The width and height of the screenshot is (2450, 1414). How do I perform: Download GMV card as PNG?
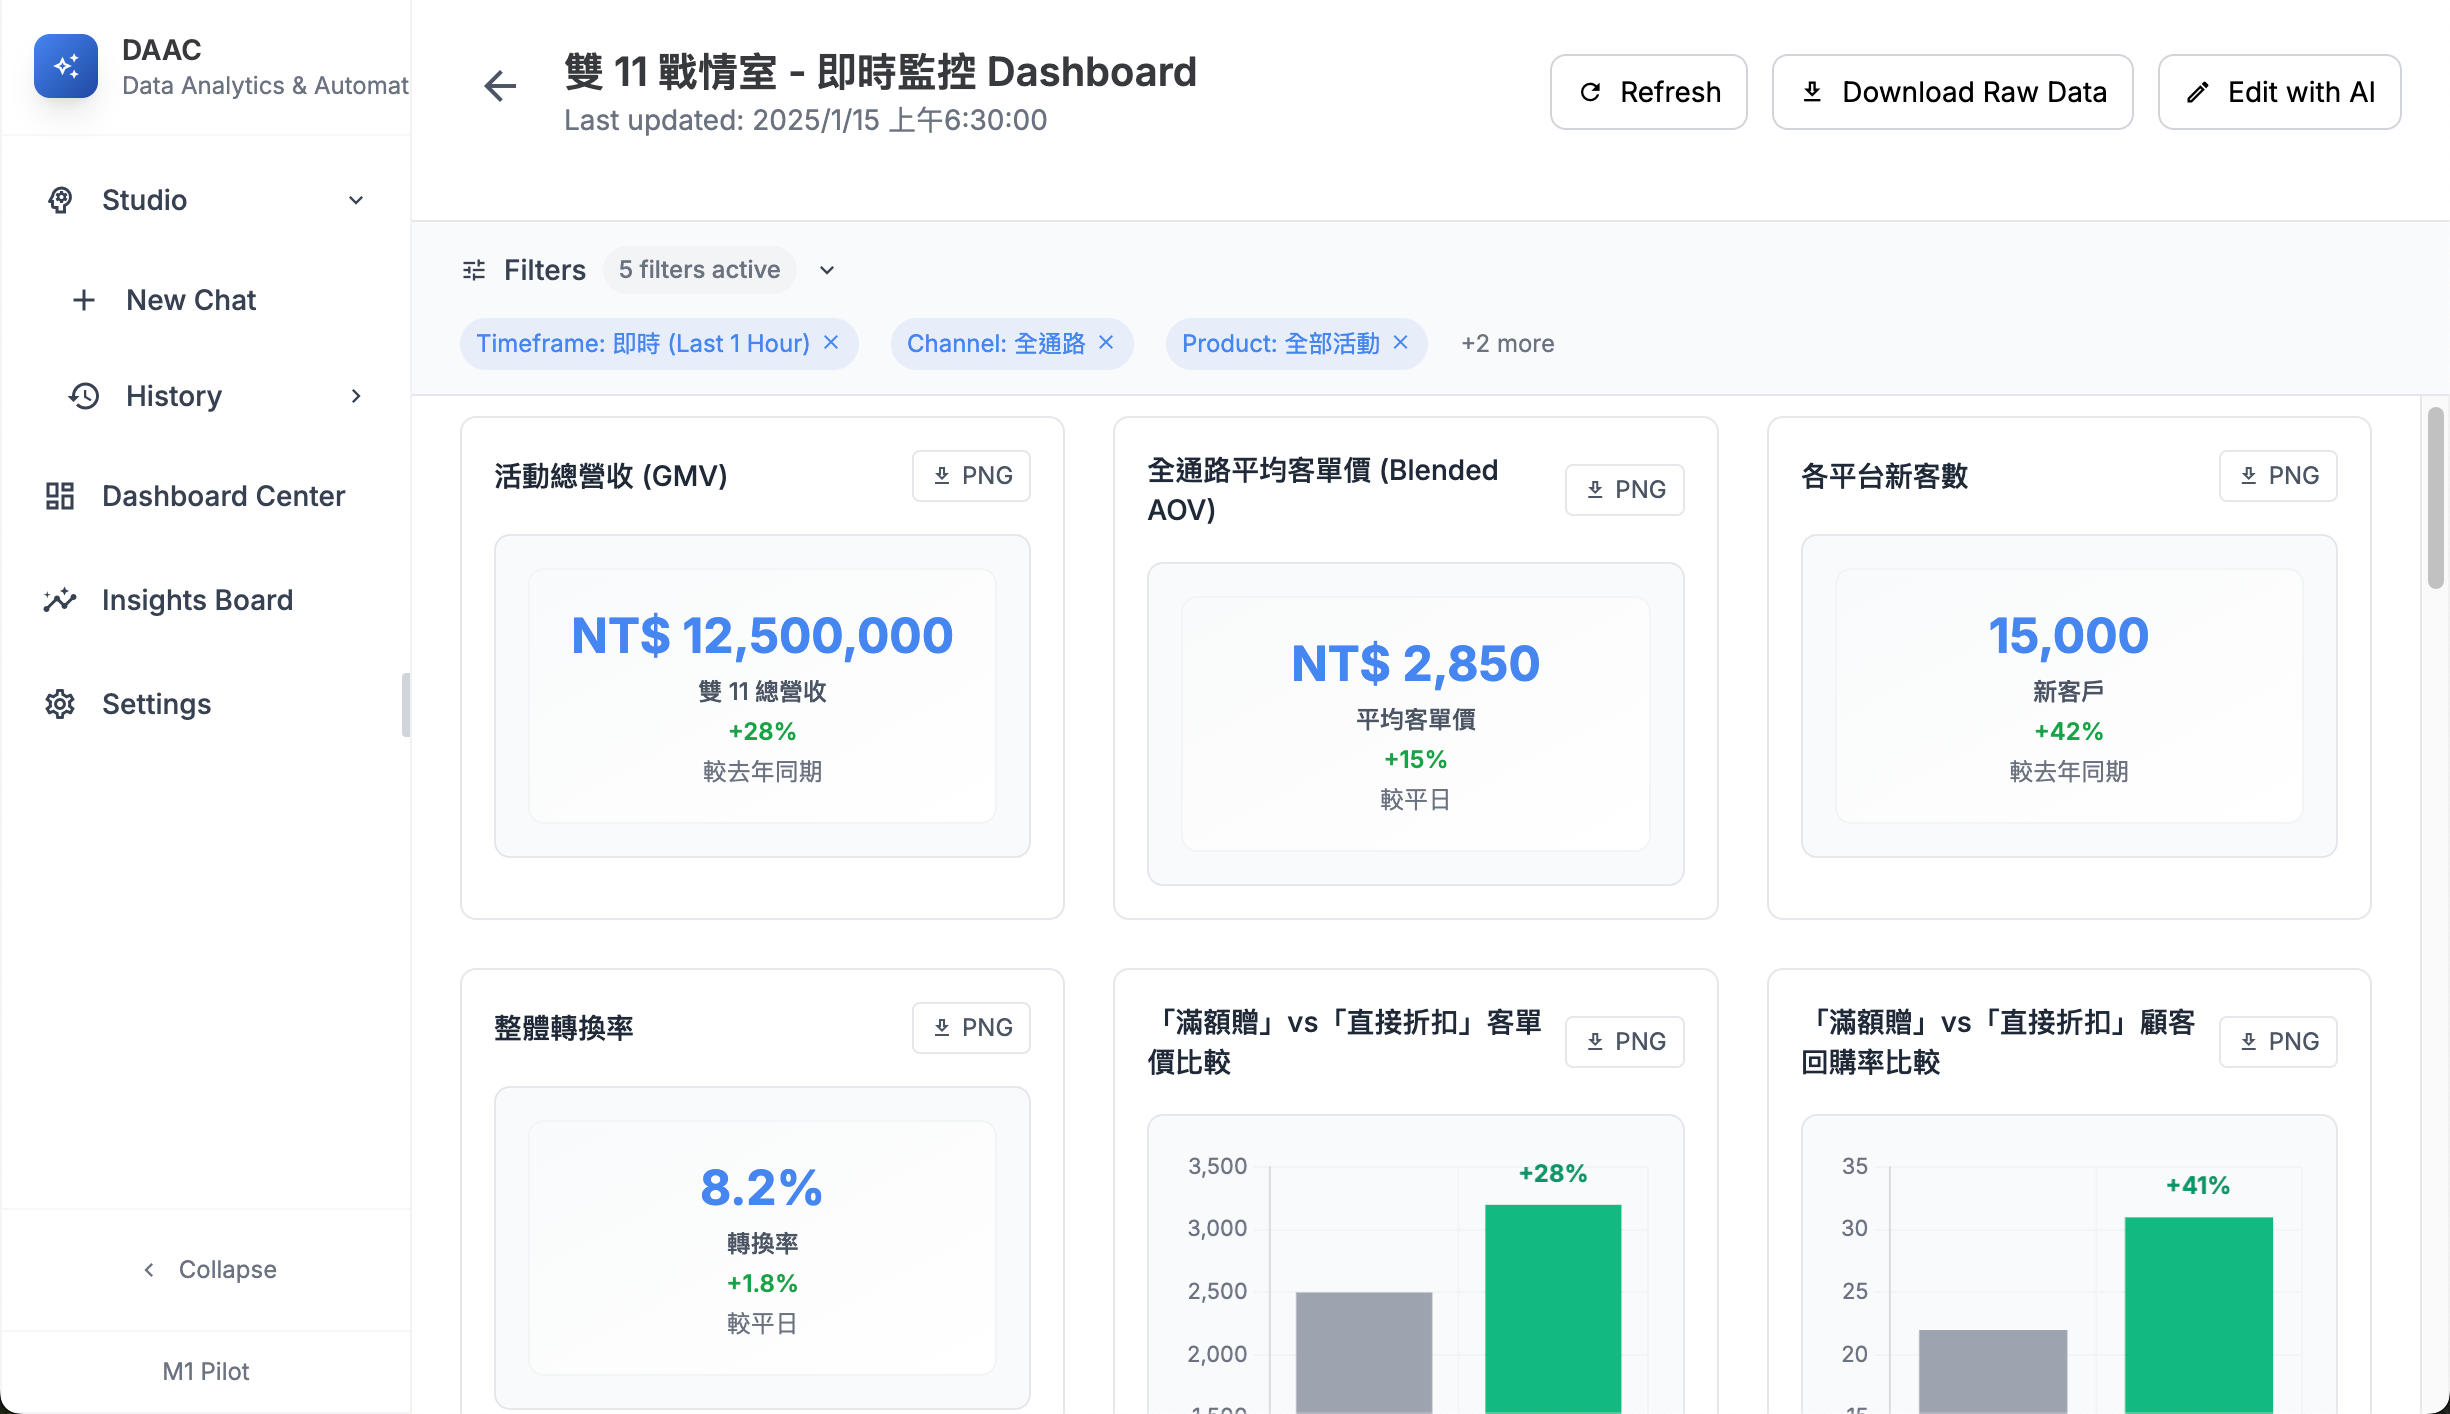(971, 476)
